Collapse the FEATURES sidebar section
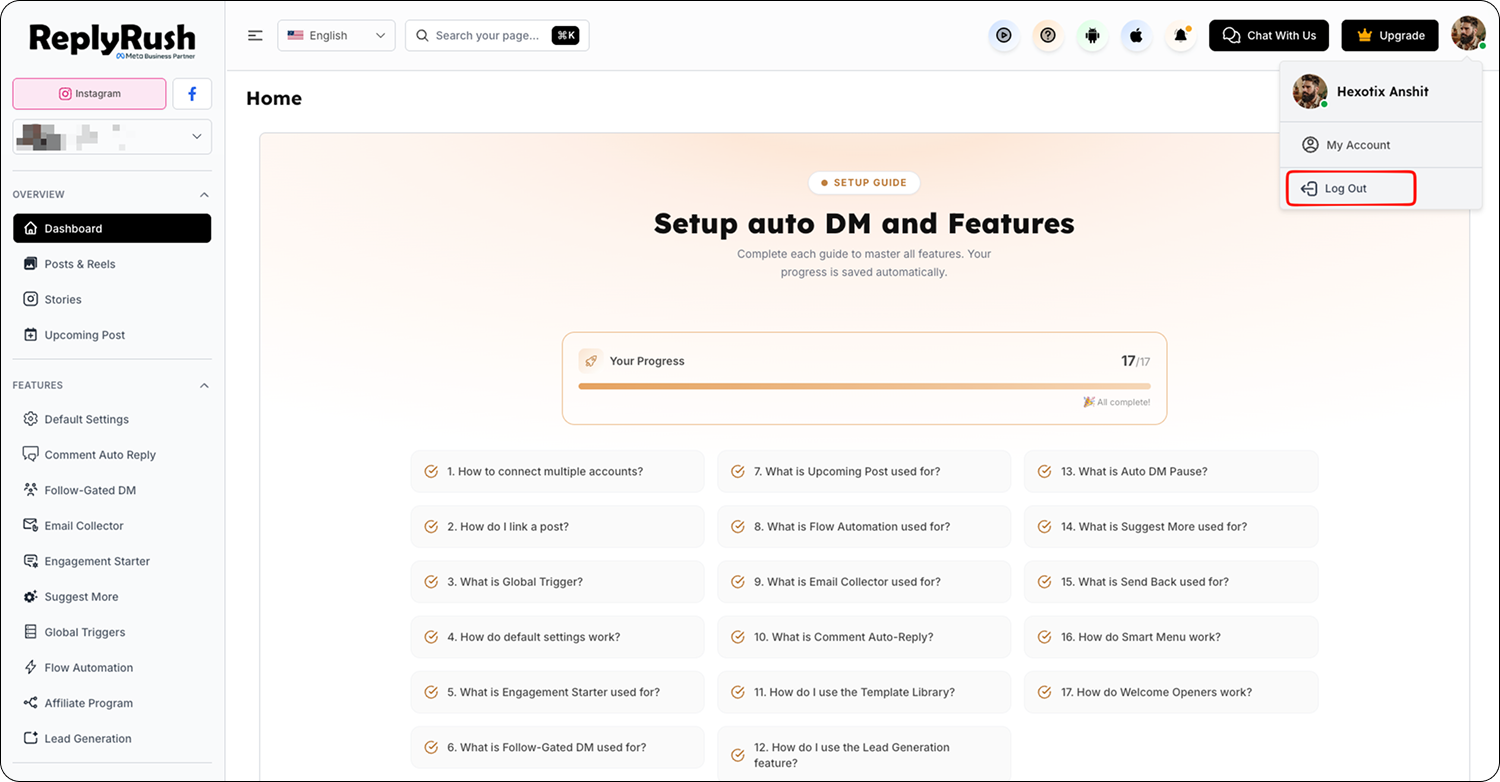The width and height of the screenshot is (1500, 782). coord(205,385)
